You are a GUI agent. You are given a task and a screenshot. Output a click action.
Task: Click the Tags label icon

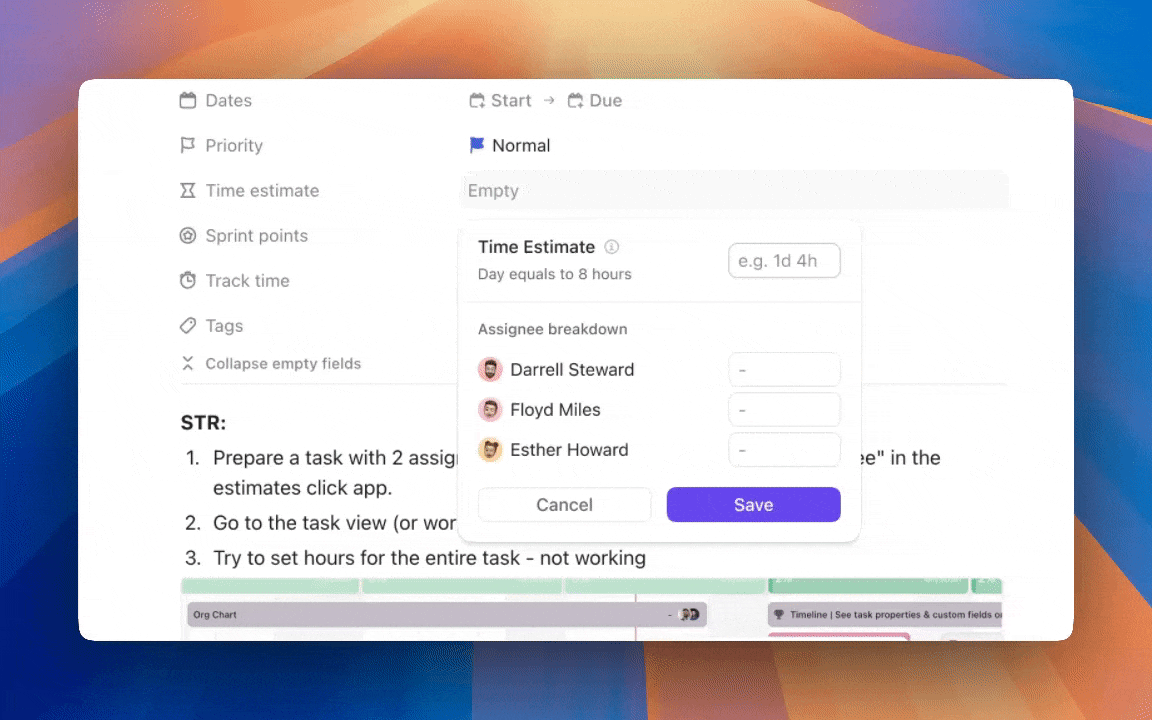pyautogui.click(x=187, y=326)
